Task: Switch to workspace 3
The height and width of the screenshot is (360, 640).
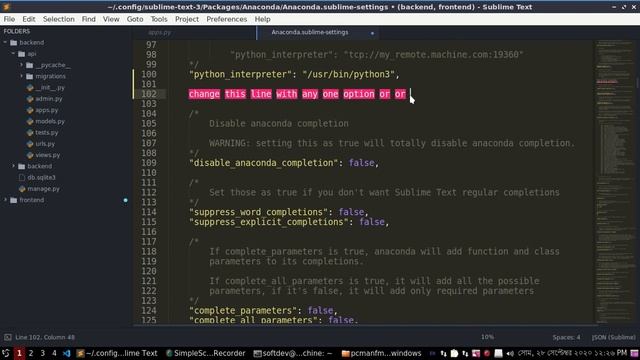Action: [42, 353]
